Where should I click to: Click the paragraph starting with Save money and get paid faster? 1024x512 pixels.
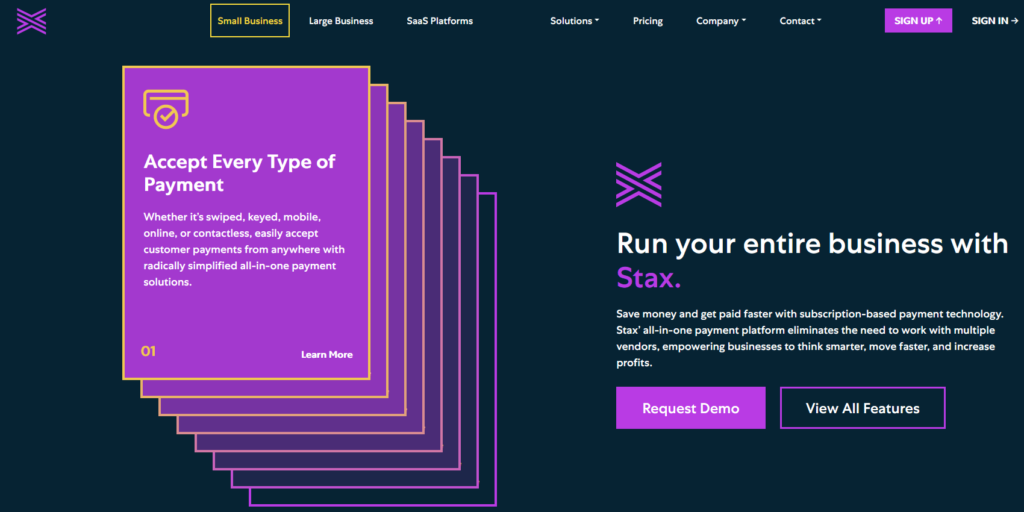tap(810, 338)
